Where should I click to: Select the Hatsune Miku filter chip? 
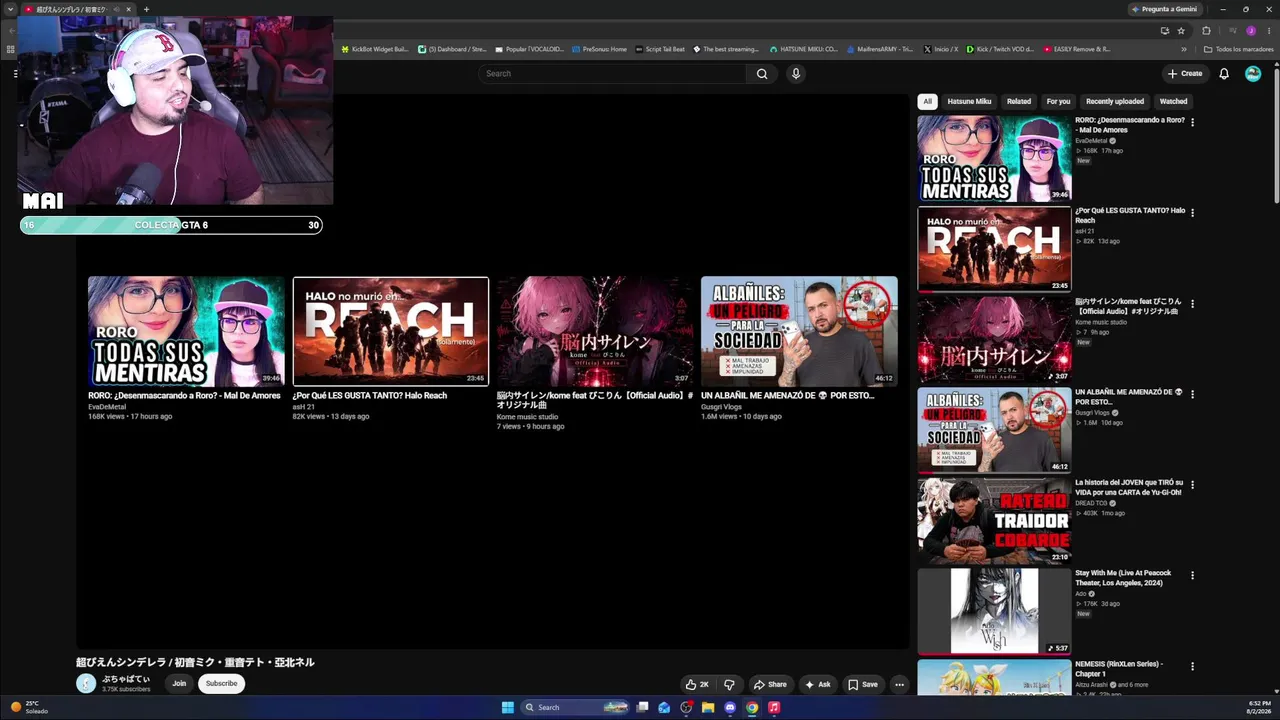(x=969, y=101)
